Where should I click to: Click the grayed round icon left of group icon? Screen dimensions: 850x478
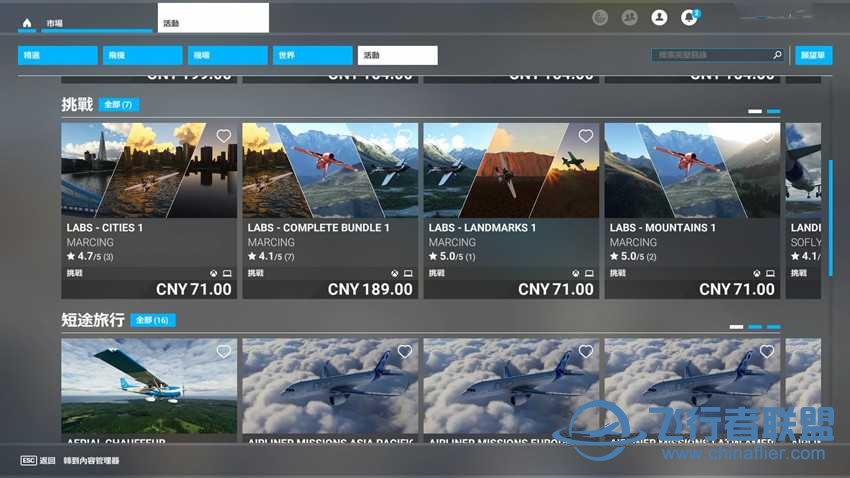pyautogui.click(x=600, y=17)
